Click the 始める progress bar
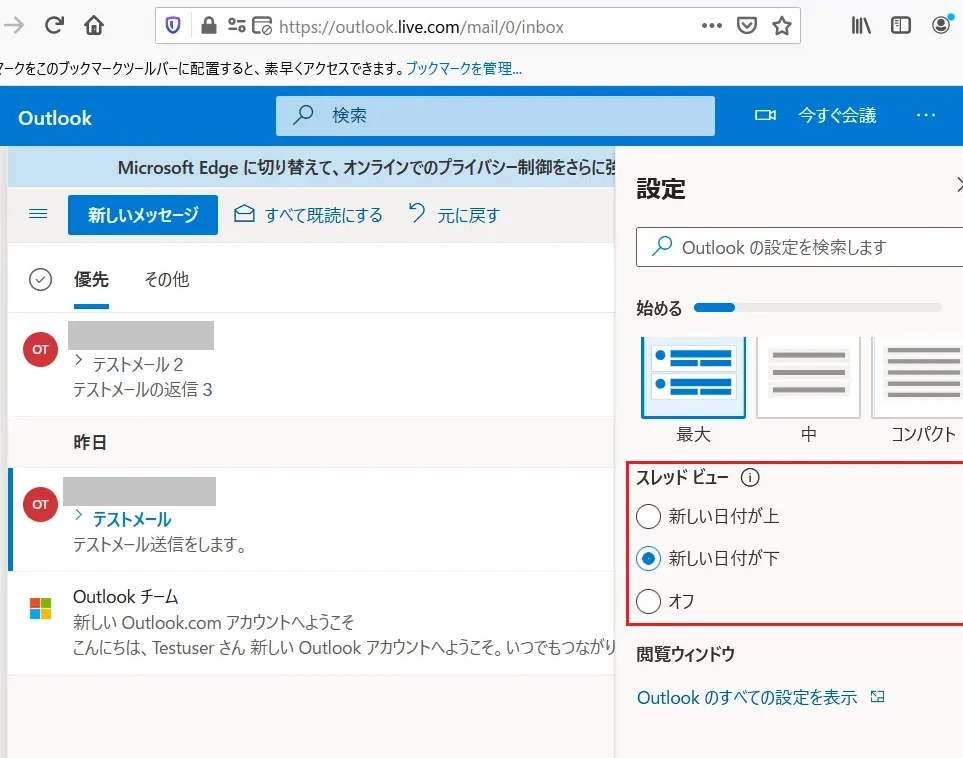This screenshot has height=758, width=963. (x=817, y=308)
